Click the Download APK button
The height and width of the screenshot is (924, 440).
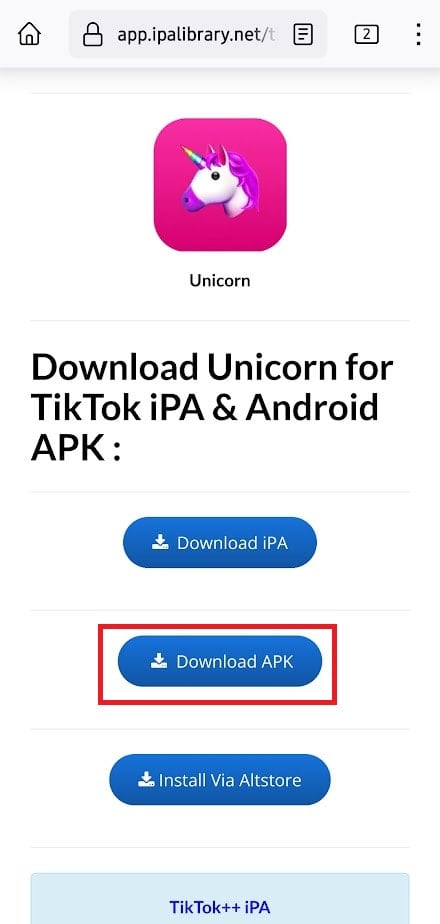coord(220,661)
